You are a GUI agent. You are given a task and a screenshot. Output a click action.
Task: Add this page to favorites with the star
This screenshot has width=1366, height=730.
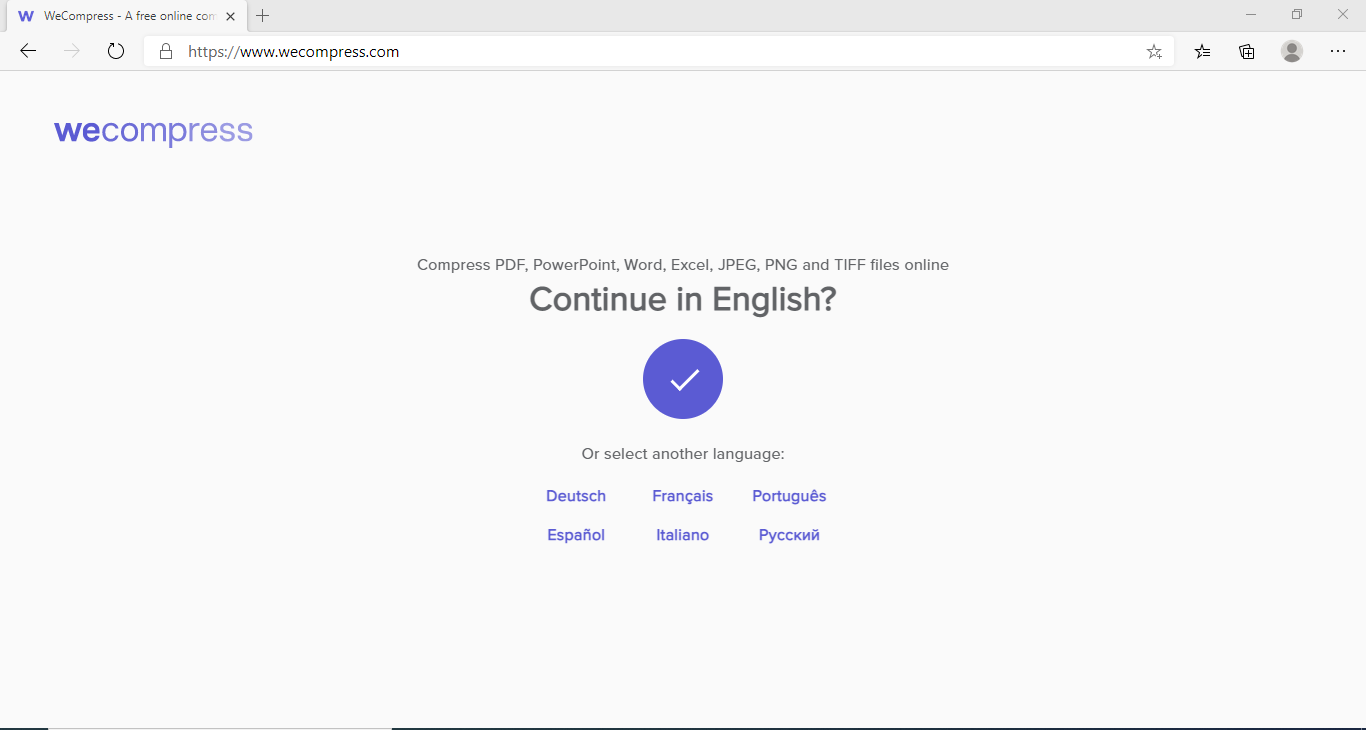[1154, 51]
